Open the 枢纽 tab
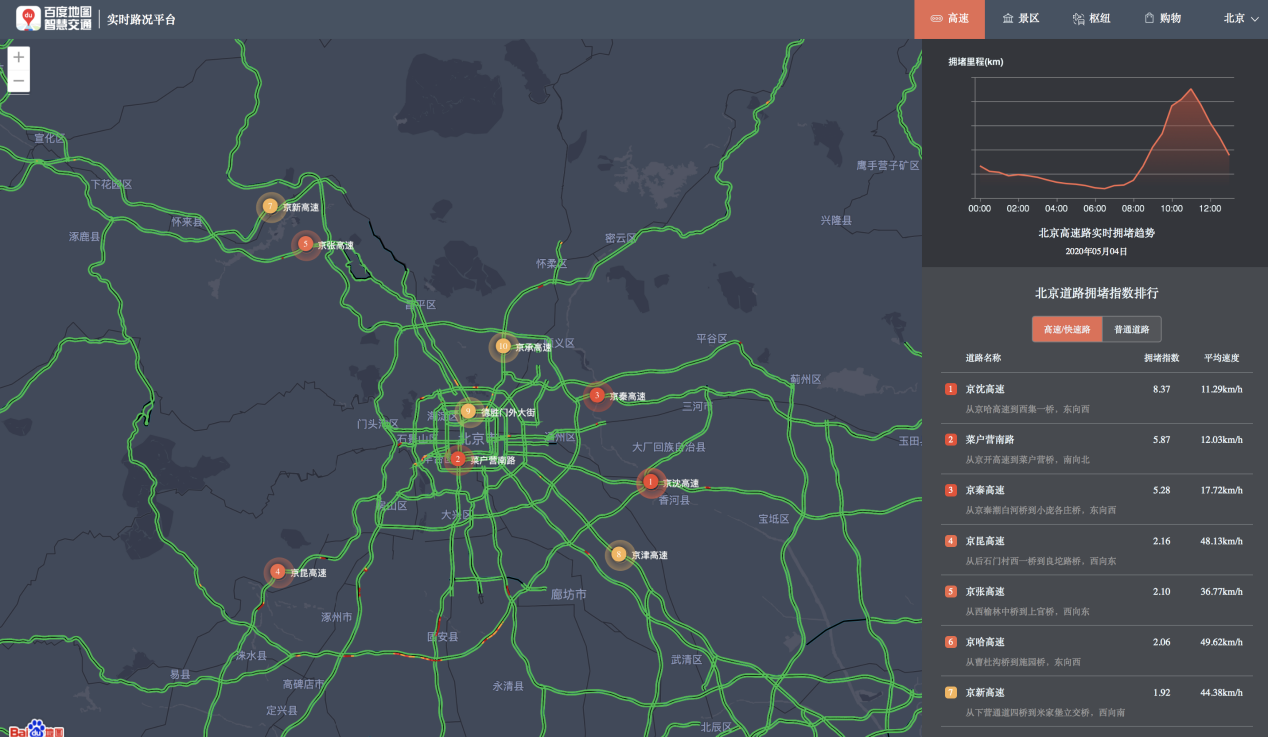 click(1091, 19)
